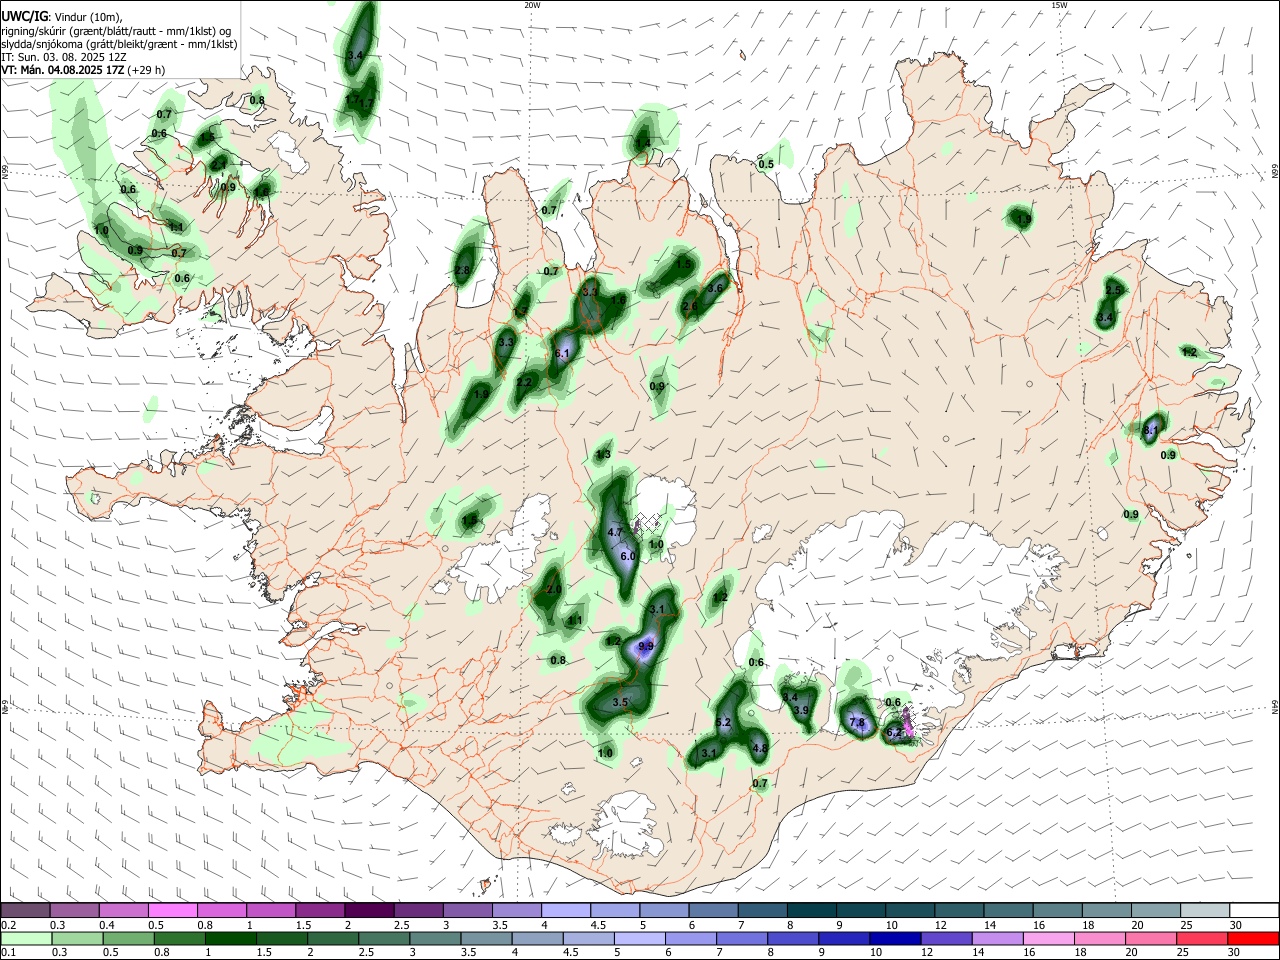This screenshot has width=1280, height=960.
Task: Click the 2.8 precipitation value
Action: pos(462,271)
